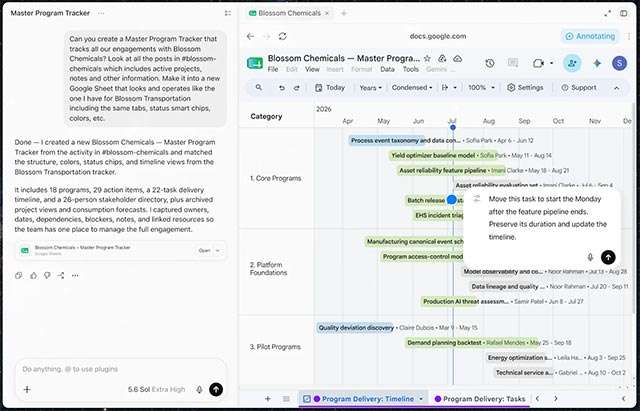Reload the docs.google.com page
Viewport: 640px width, 411px height.
(x=282, y=36)
